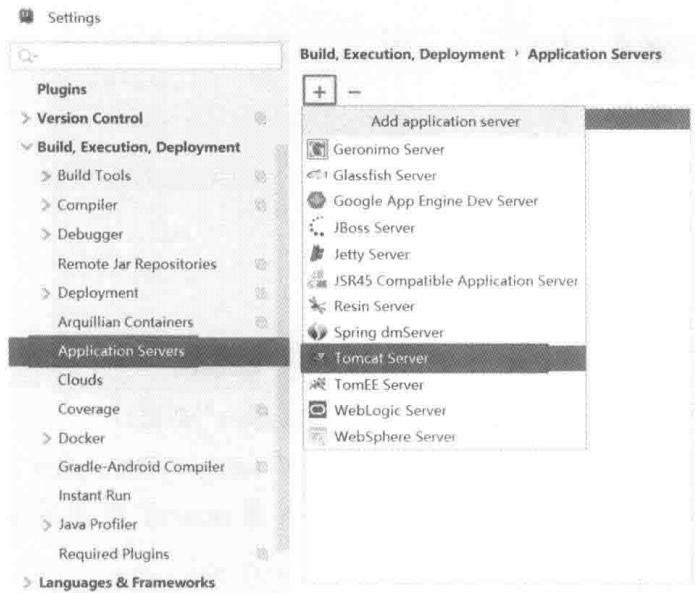Viewport: 695px width, 593px height.
Task: Click the plus button to add server
Action: (x=320, y=91)
